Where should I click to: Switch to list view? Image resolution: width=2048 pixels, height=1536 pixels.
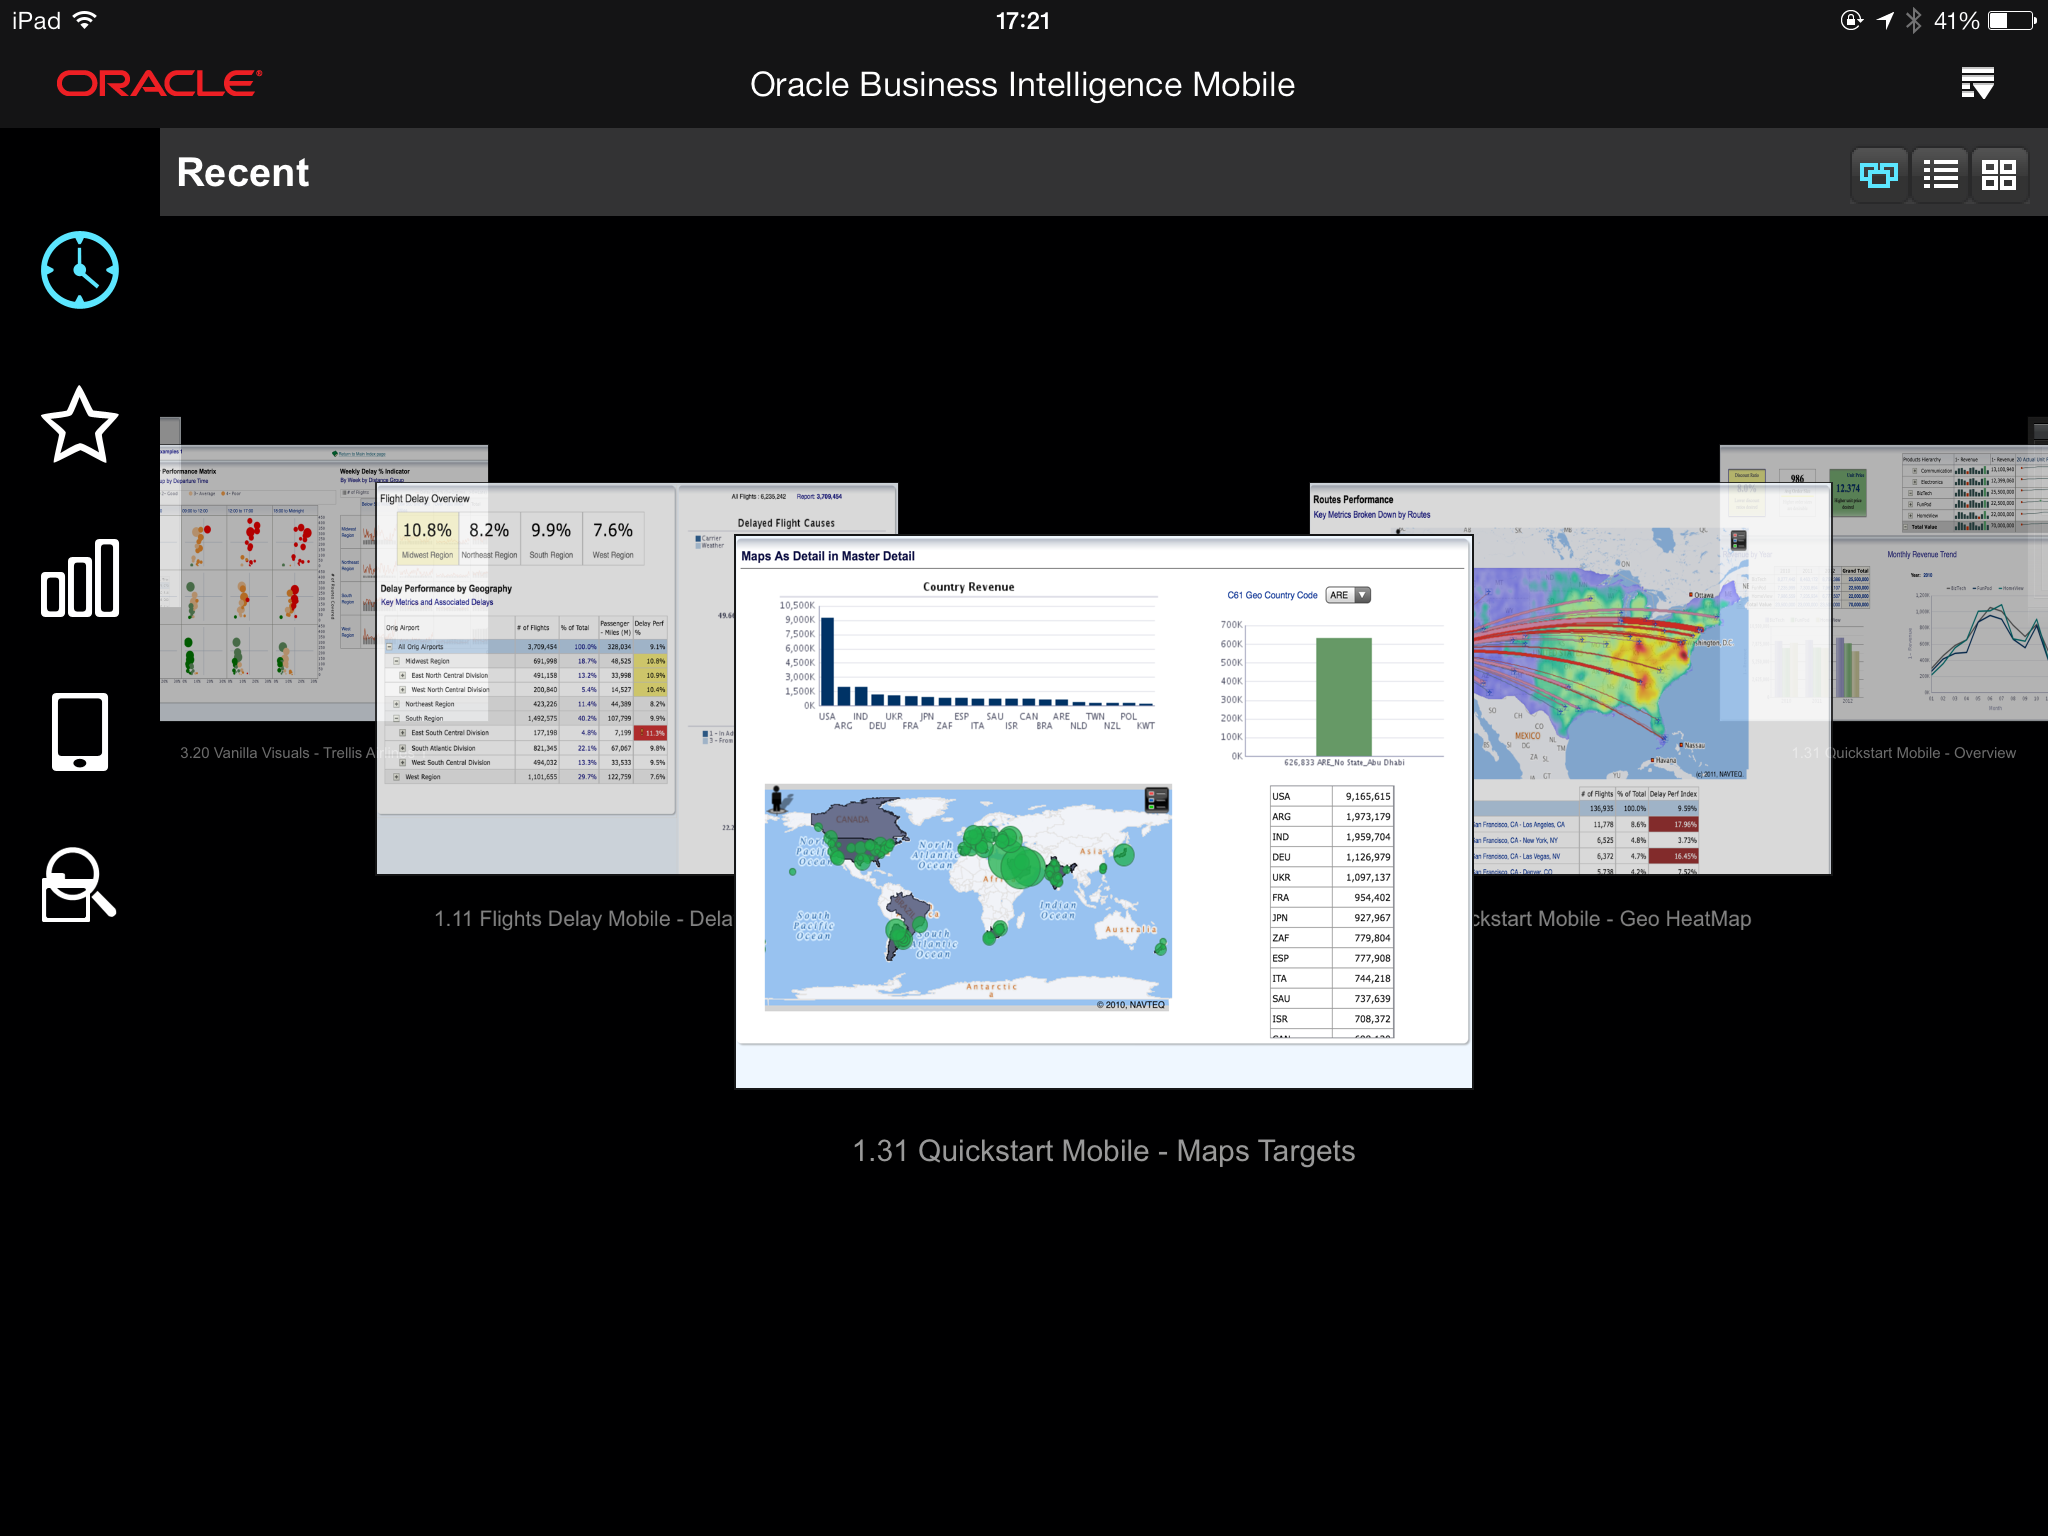1940,175
